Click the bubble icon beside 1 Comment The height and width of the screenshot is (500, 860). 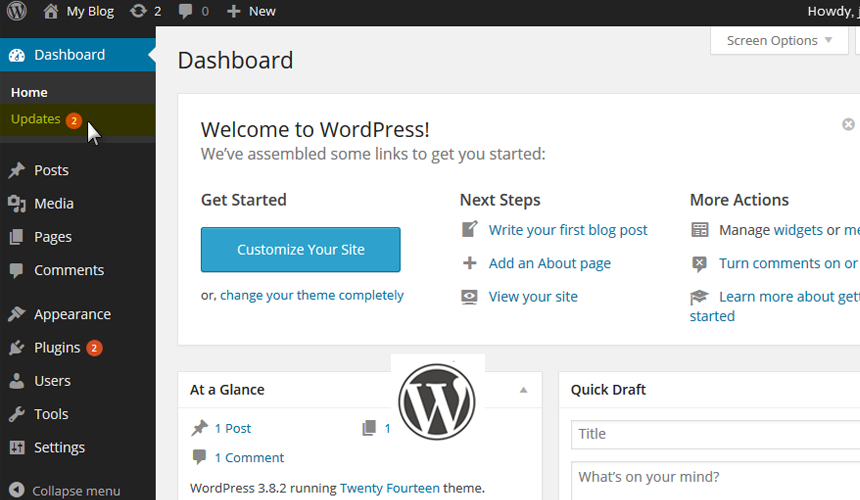click(199, 457)
